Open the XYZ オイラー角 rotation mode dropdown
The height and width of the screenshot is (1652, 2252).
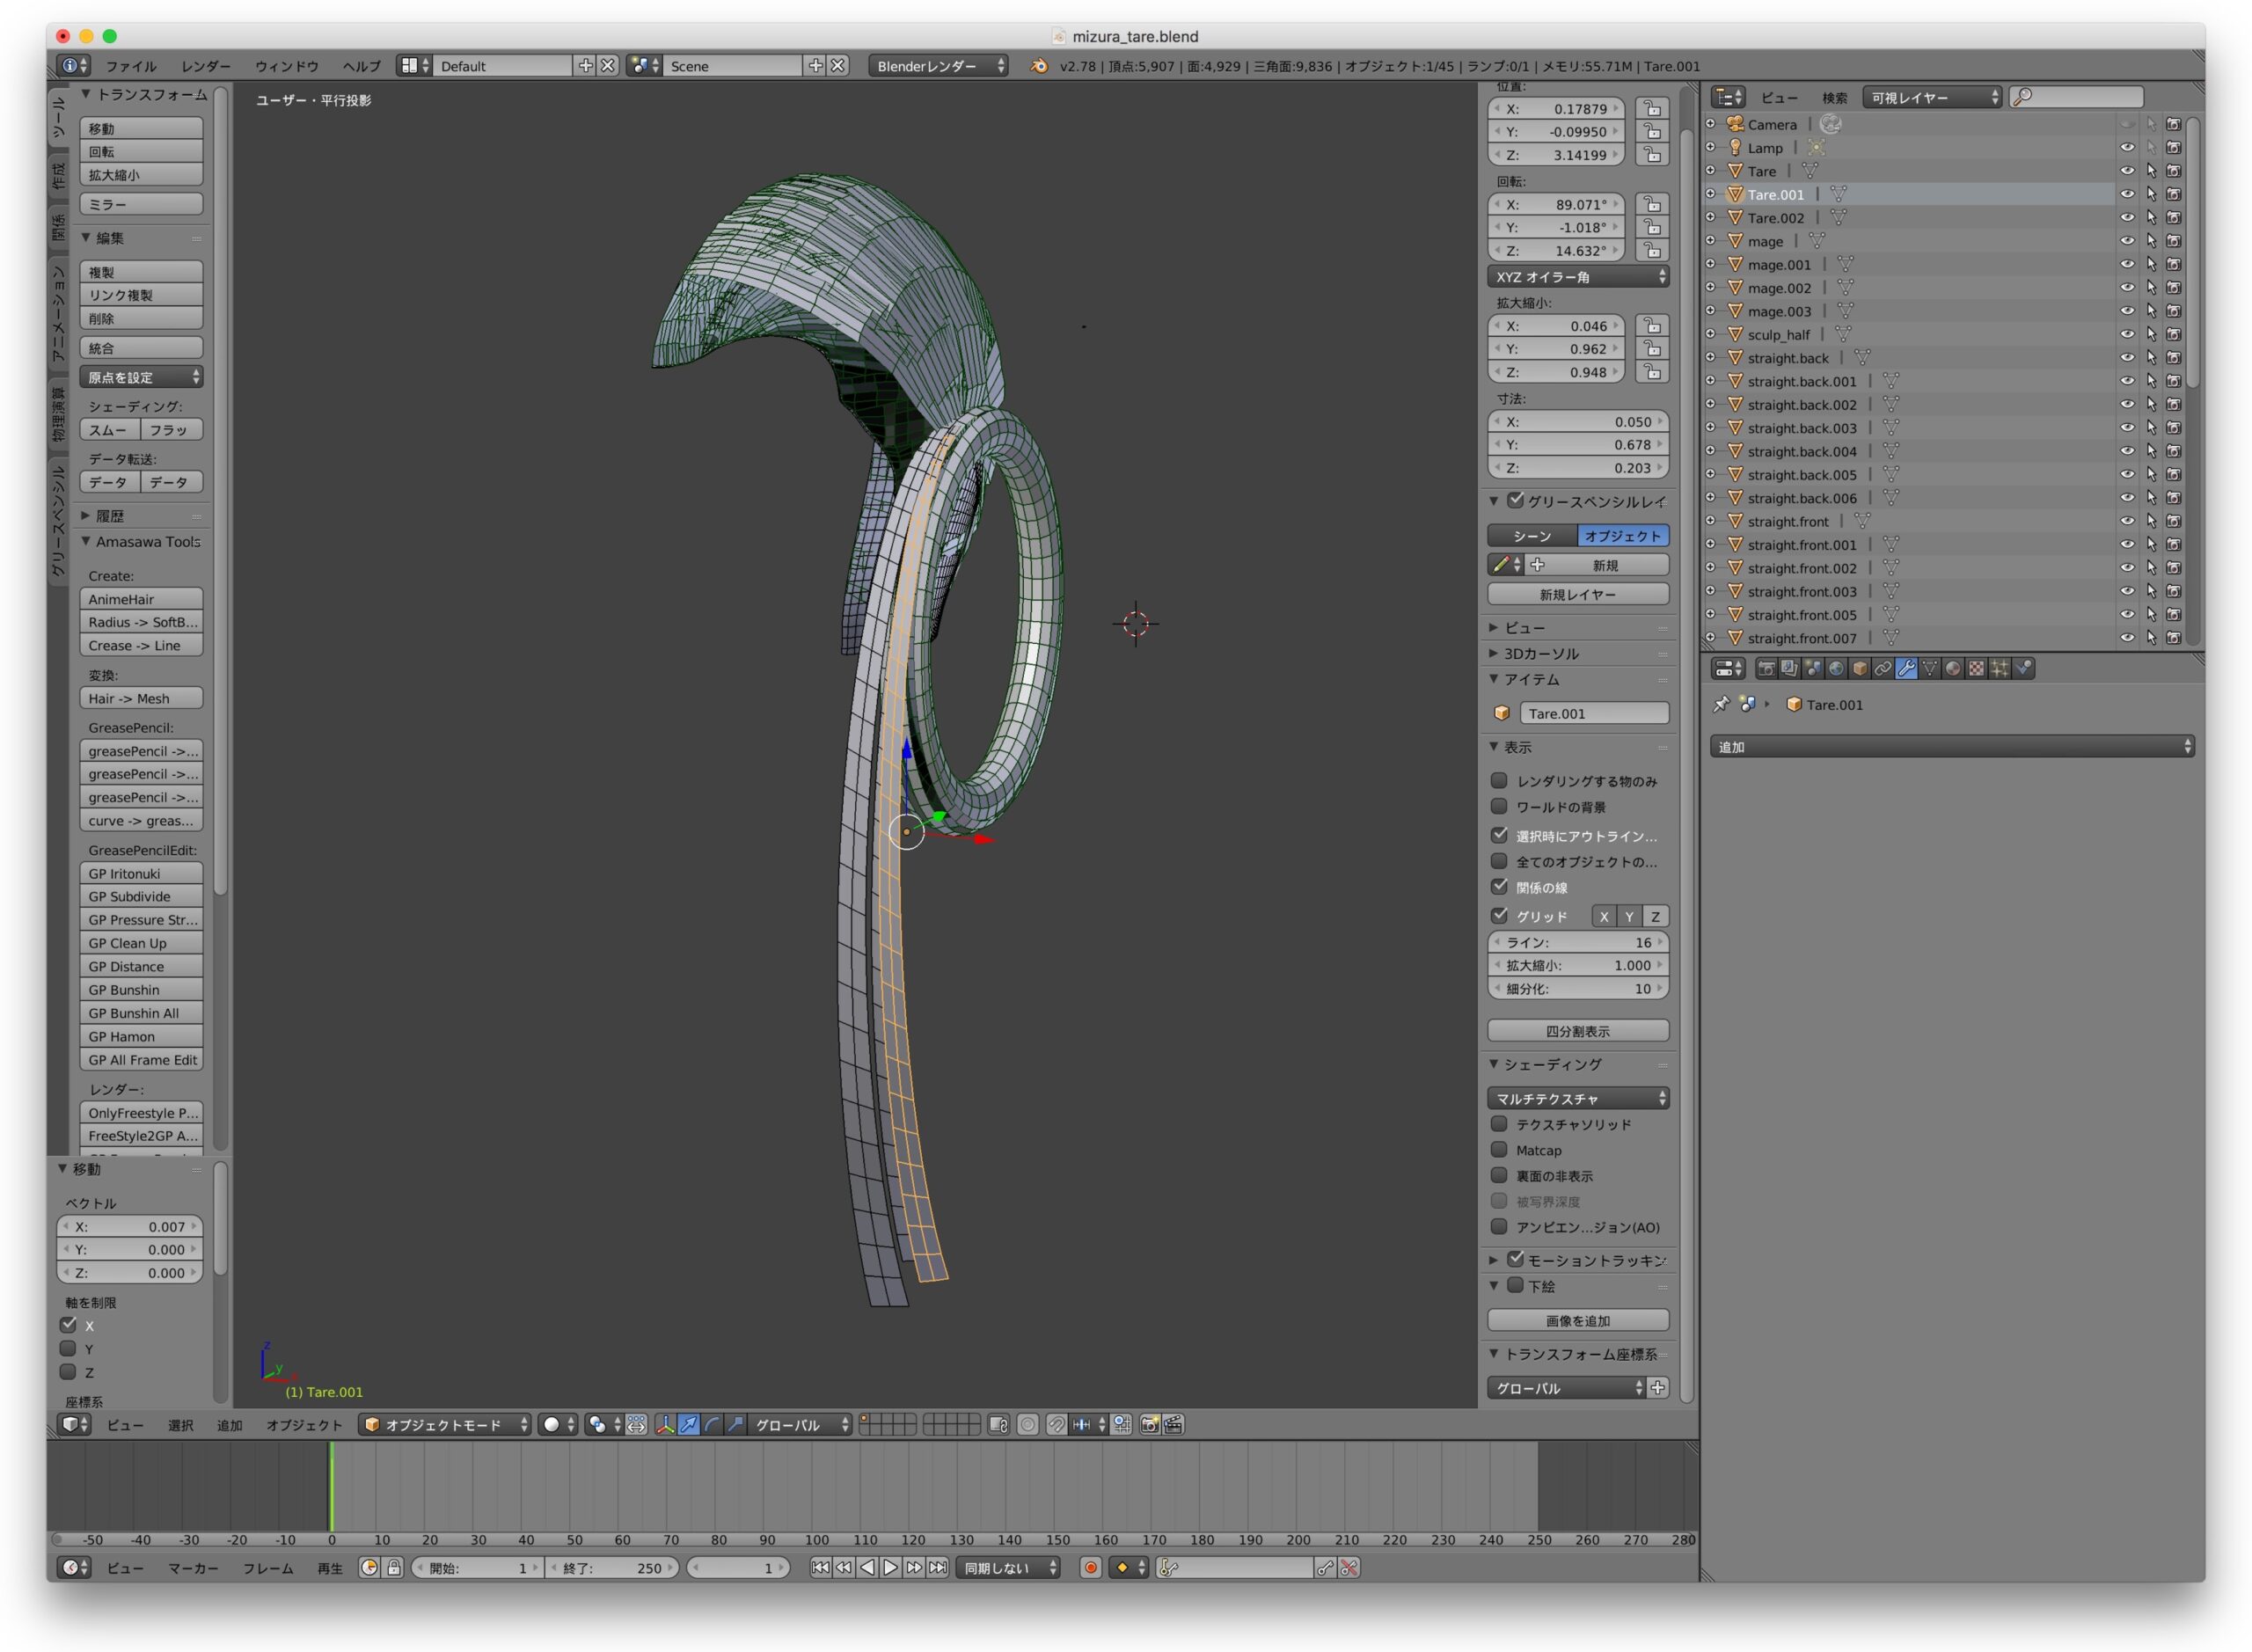tap(1577, 277)
